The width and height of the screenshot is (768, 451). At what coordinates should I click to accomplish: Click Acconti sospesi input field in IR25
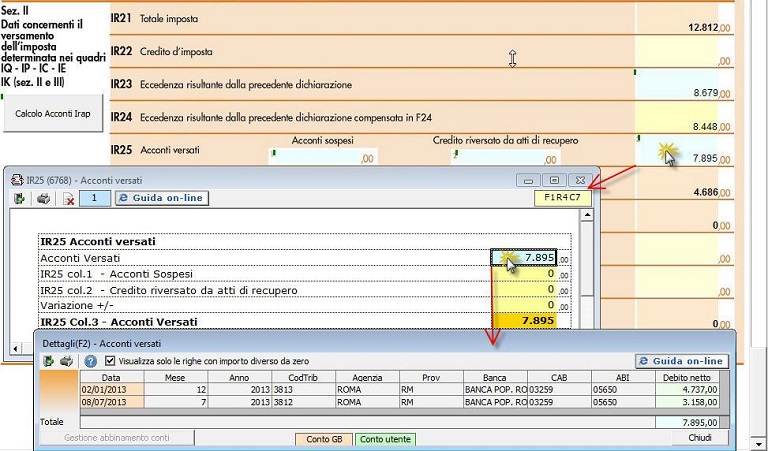pyautogui.click(x=323, y=157)
